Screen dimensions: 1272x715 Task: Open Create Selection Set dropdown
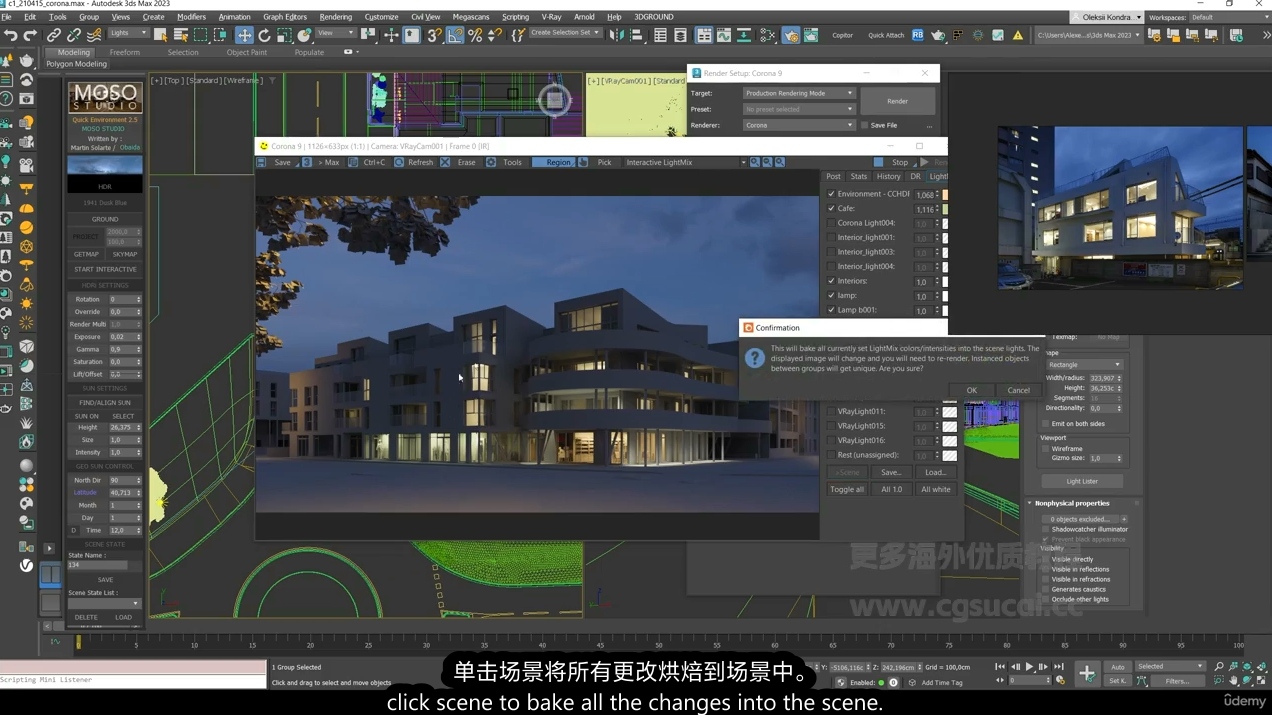pyautogui.click(x=565, y=33)
